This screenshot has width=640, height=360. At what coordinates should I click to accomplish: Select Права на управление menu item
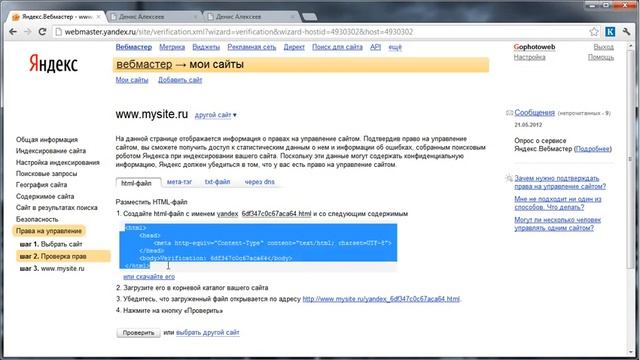tap(49, 231)
